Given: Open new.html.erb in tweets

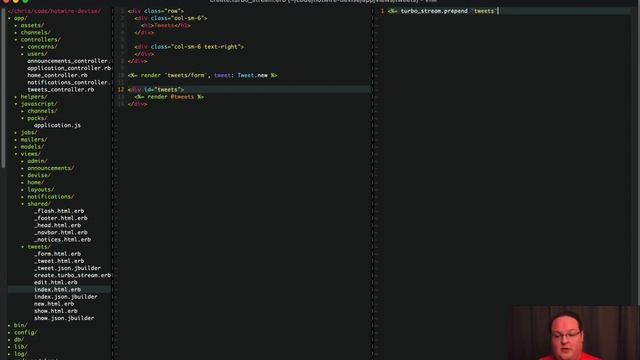Looking at the screenshot, I should point(54,304).
